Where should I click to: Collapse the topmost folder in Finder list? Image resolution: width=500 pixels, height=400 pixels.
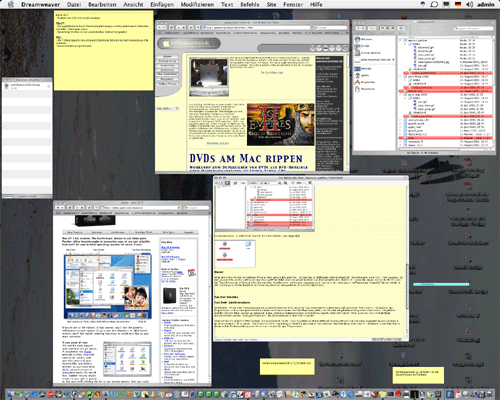pyautogui.click(x=401, y=40)
